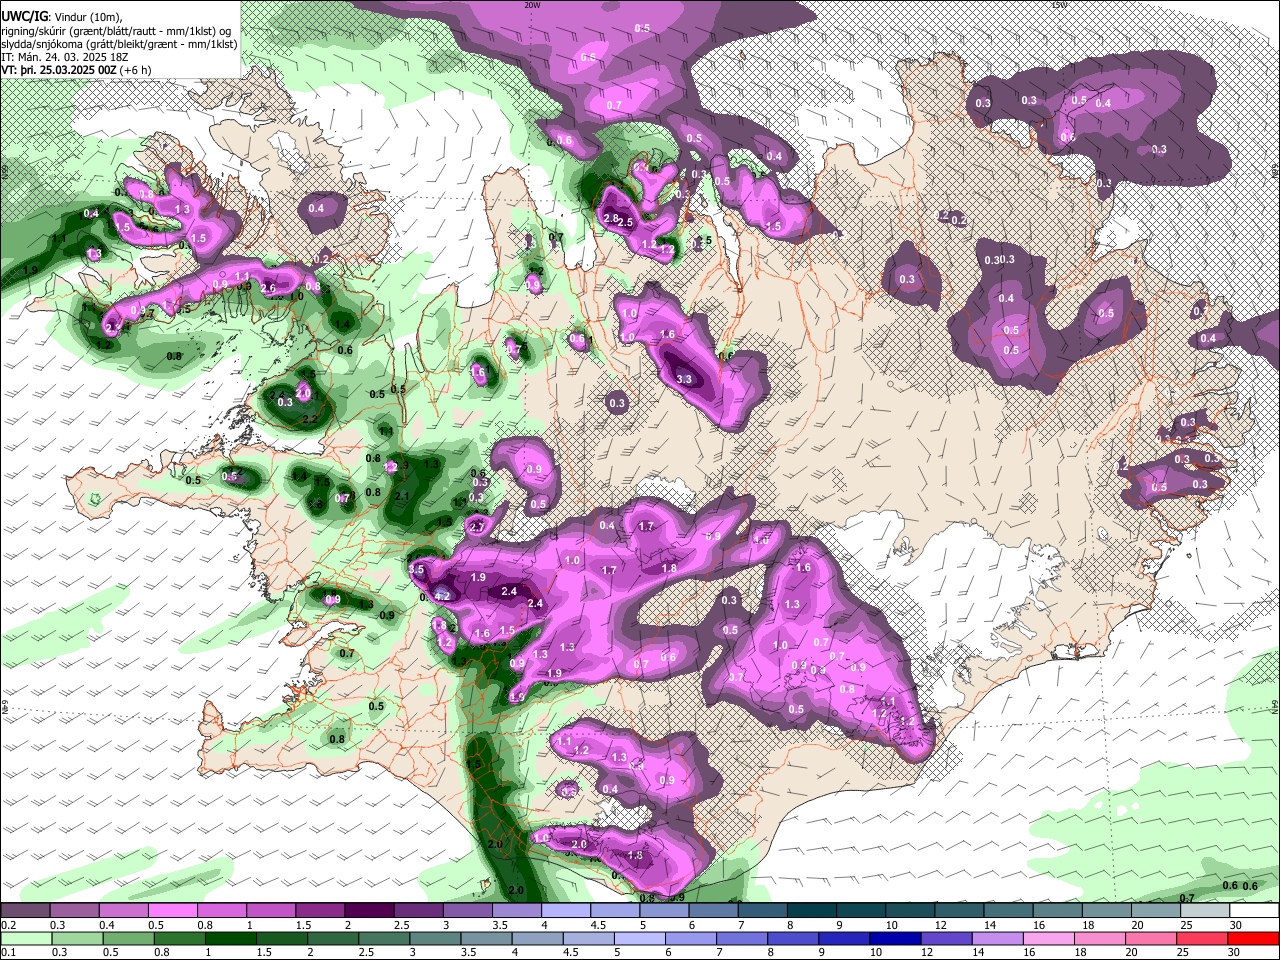
Task: Click the light red rain swatch starting at 25
Action: [x=1205, y=939]
